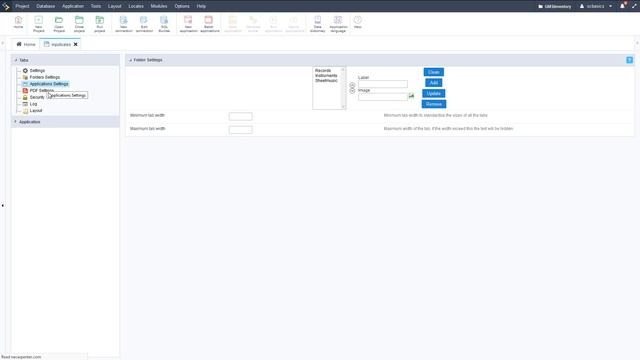Open the user account dropdown
Image resolution: width=640 pixels, height=360 pixels.
[596, 6]
